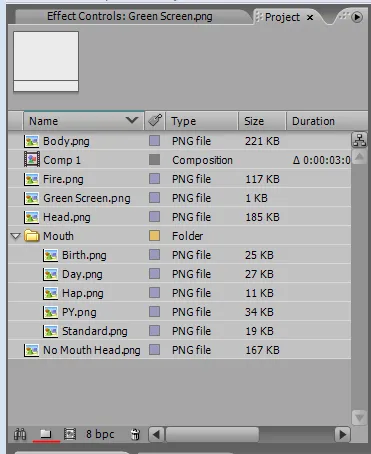This screenshot has height=454, width=371.
Task: Click the 8 bpc color depth button
Action: coord(100,434)
